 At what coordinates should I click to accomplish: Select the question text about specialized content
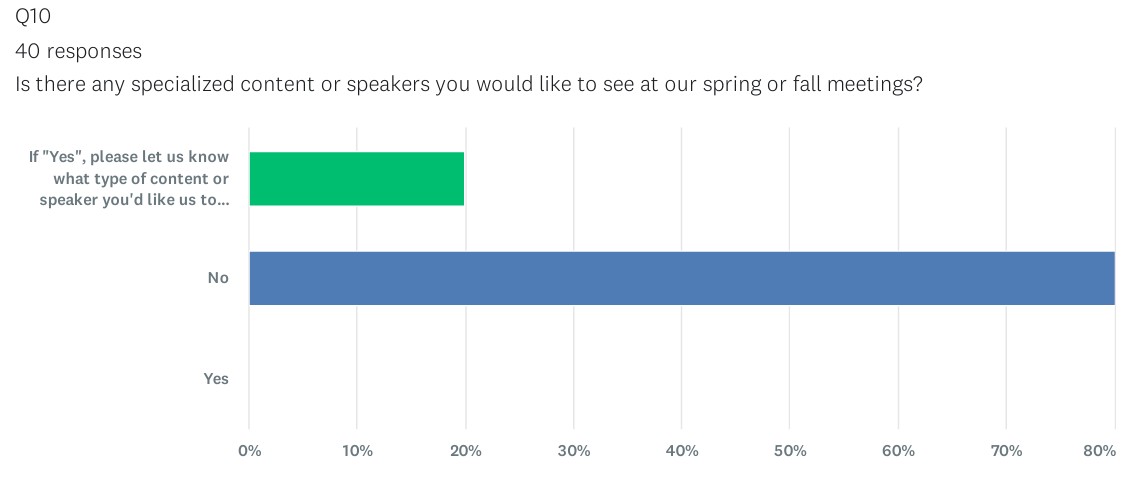(469, 85)
